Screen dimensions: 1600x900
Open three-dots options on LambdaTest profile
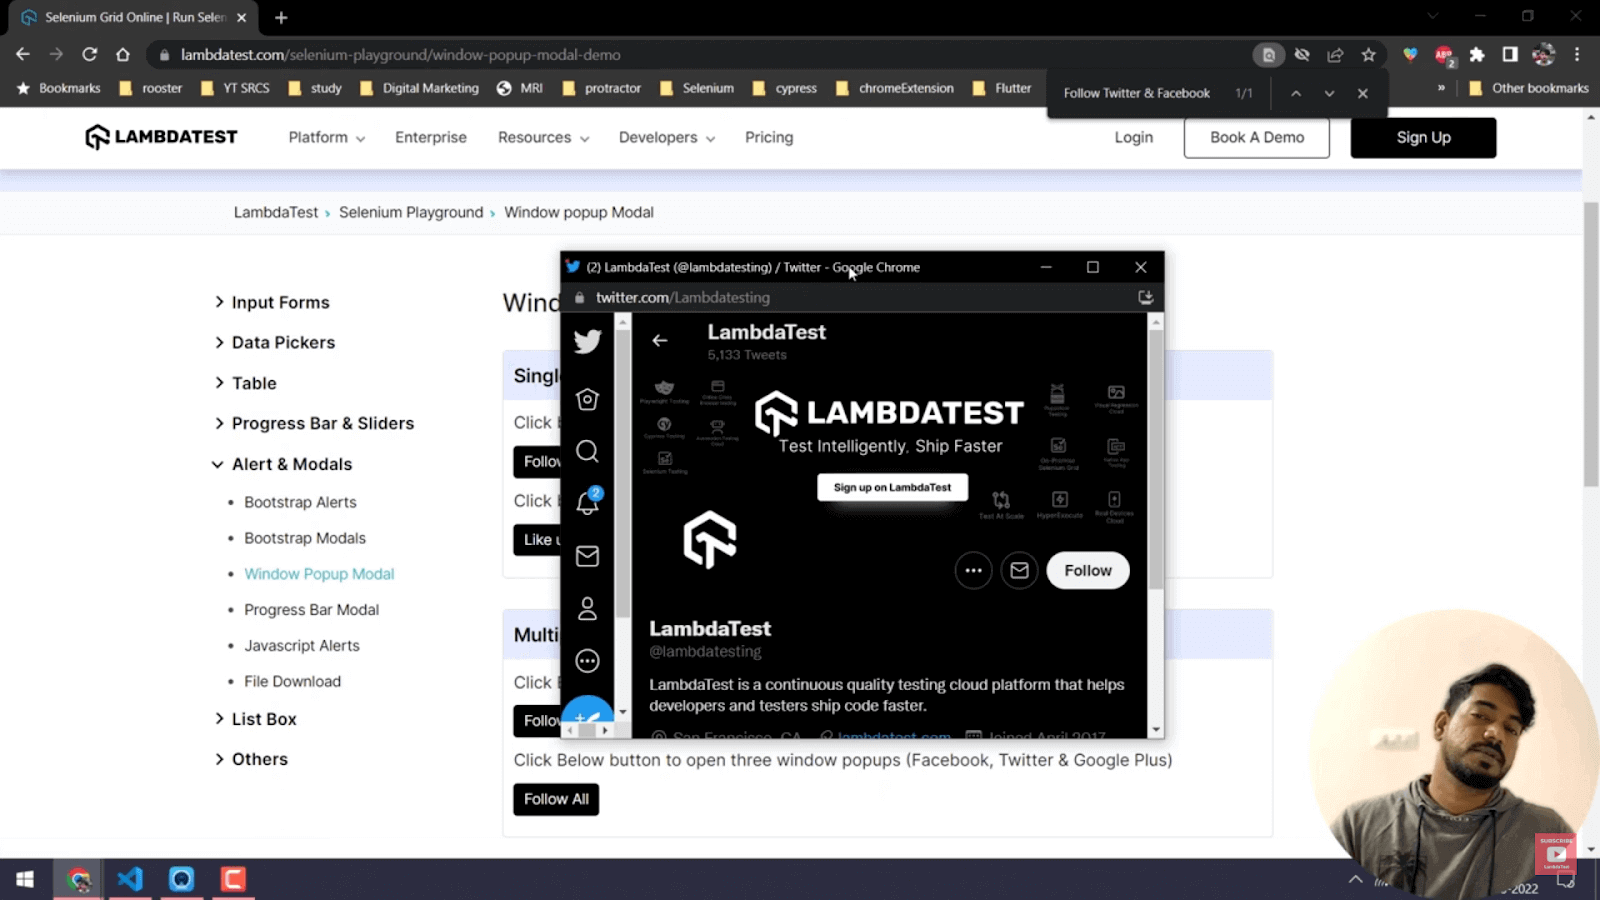coord(973,571)
